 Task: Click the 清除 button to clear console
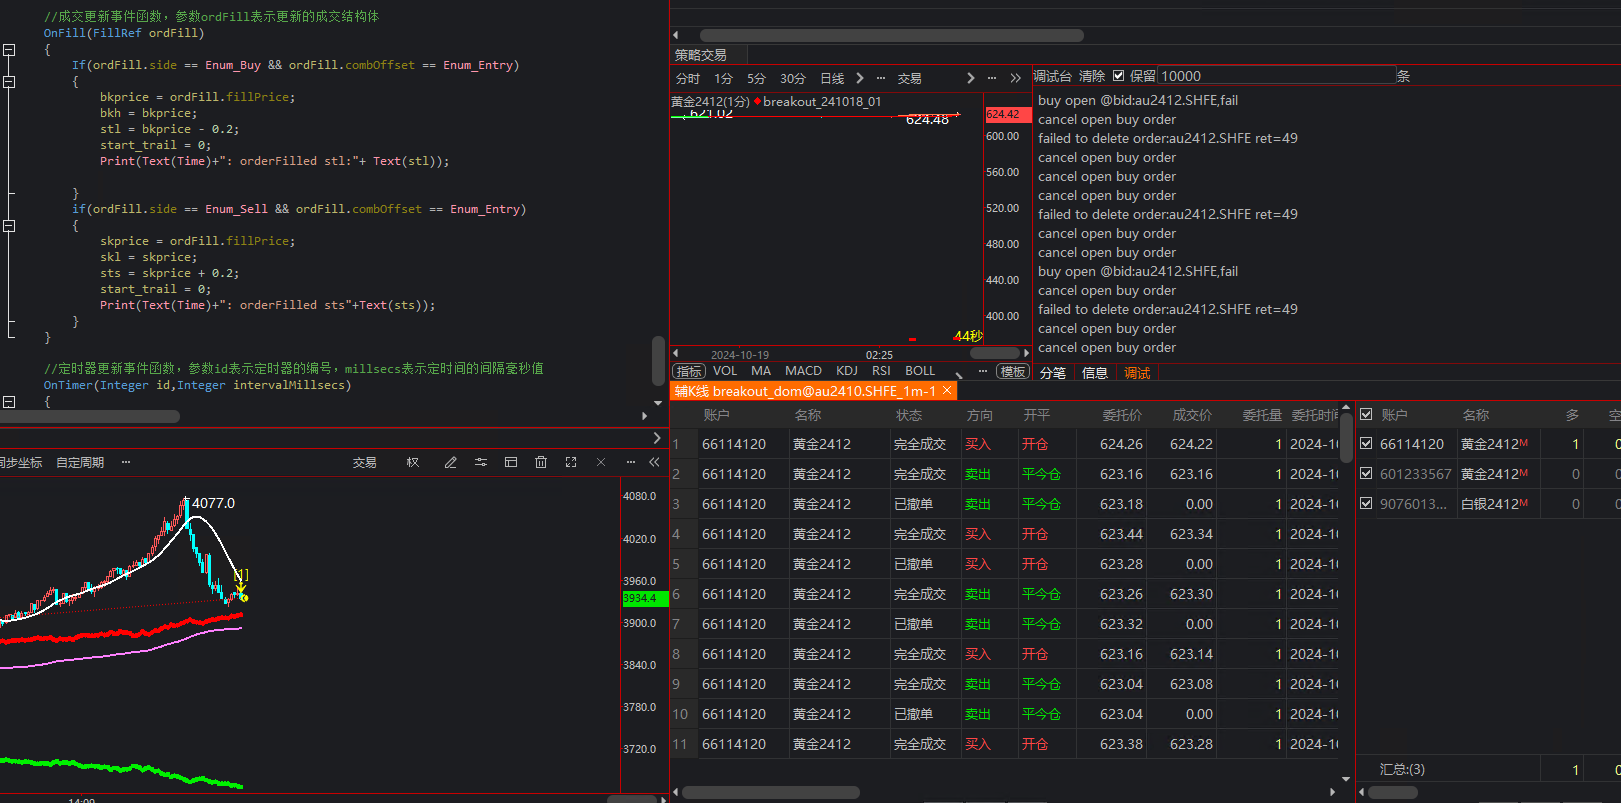tap(1092, 76)
